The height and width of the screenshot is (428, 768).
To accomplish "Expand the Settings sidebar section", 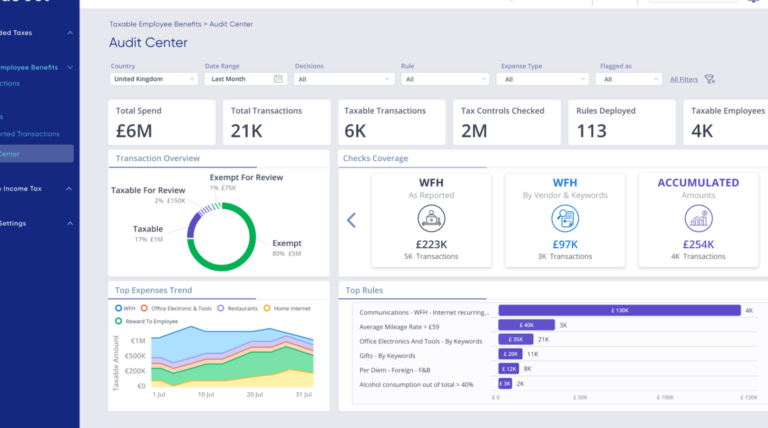I will coord(70,223).
